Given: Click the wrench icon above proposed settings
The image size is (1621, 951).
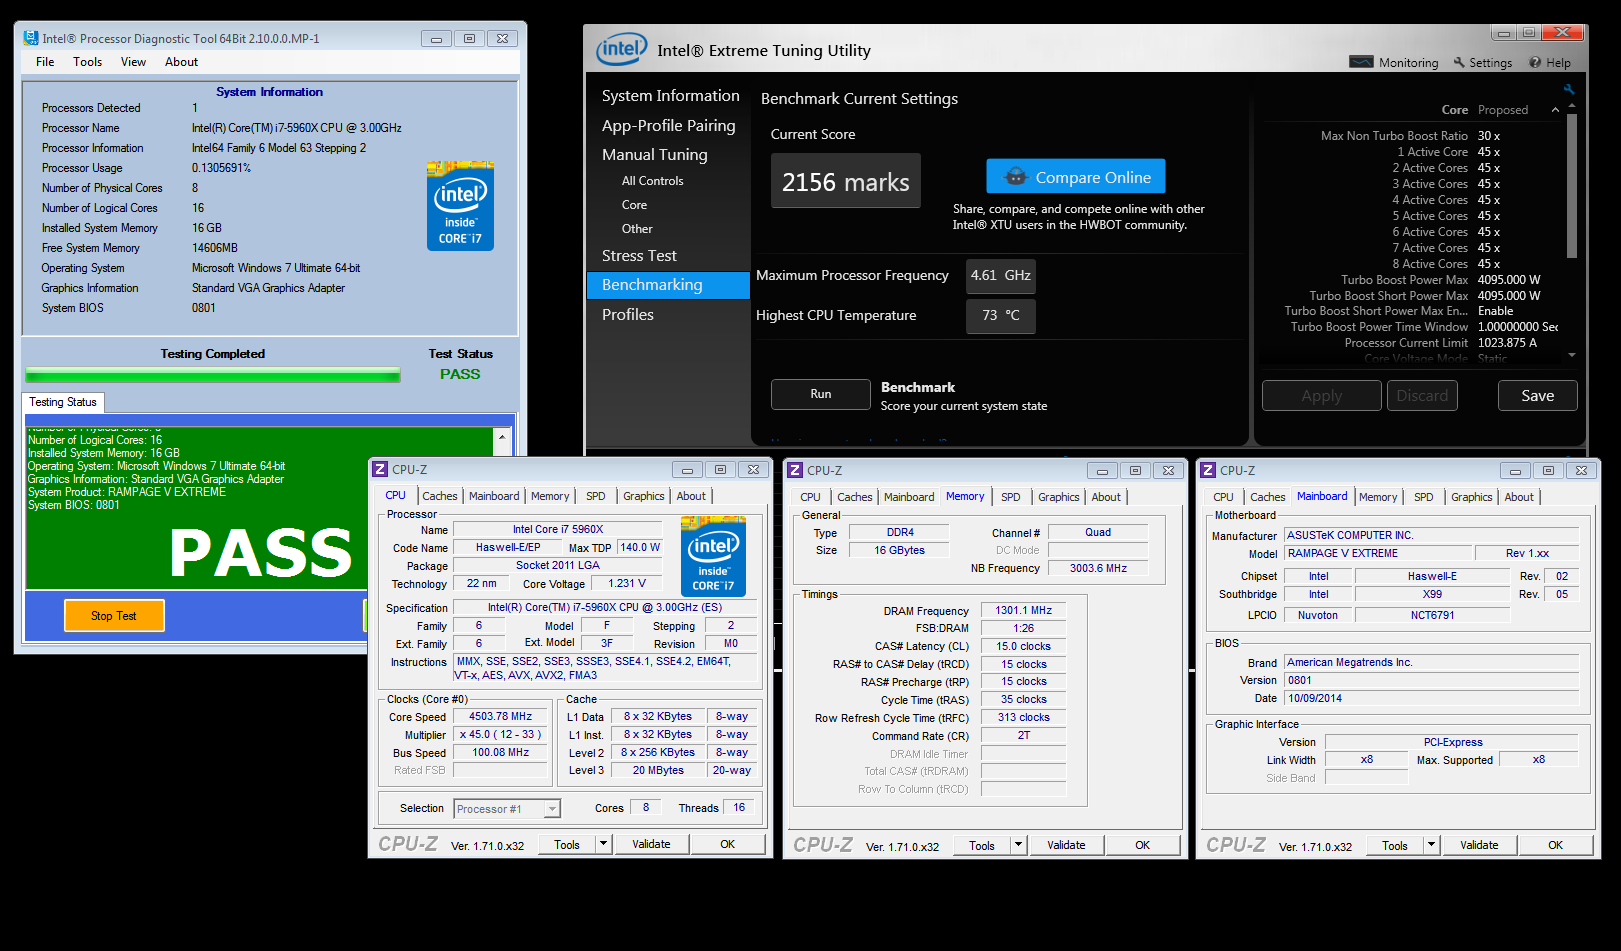Looking at the screenshot, I should (1569, 89).
